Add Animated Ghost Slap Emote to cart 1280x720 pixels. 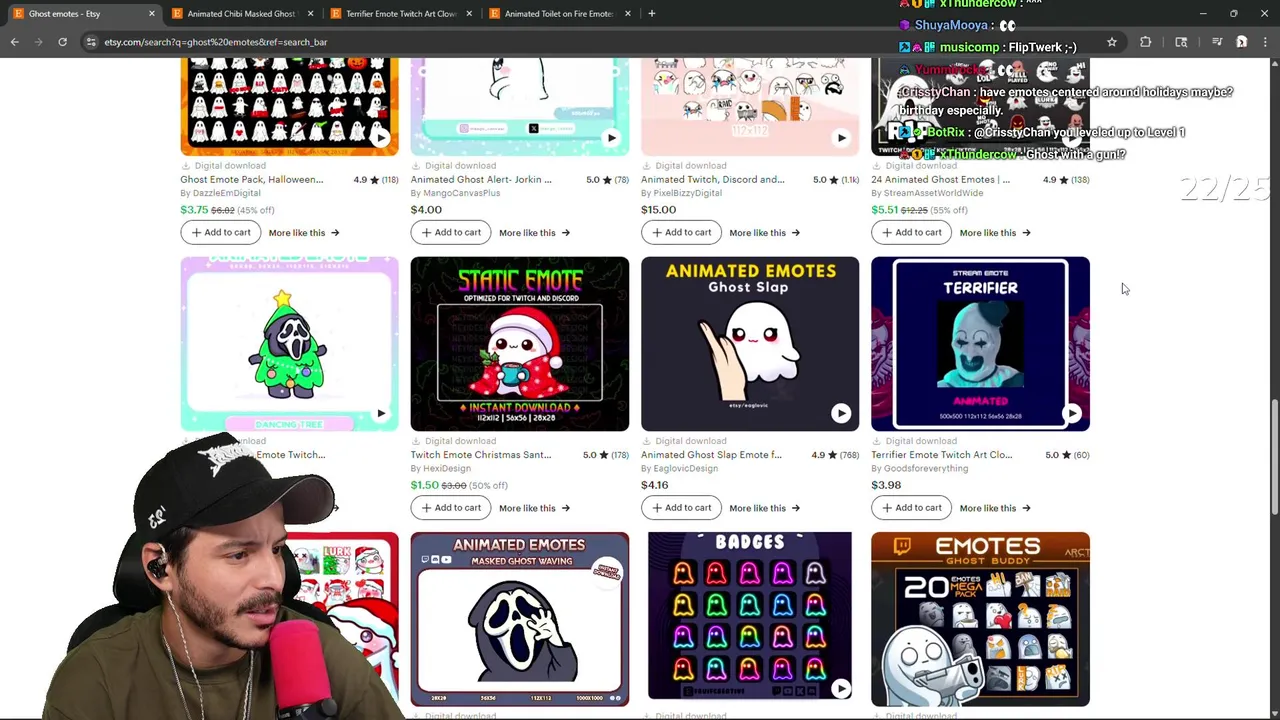(x=681, y=508)
